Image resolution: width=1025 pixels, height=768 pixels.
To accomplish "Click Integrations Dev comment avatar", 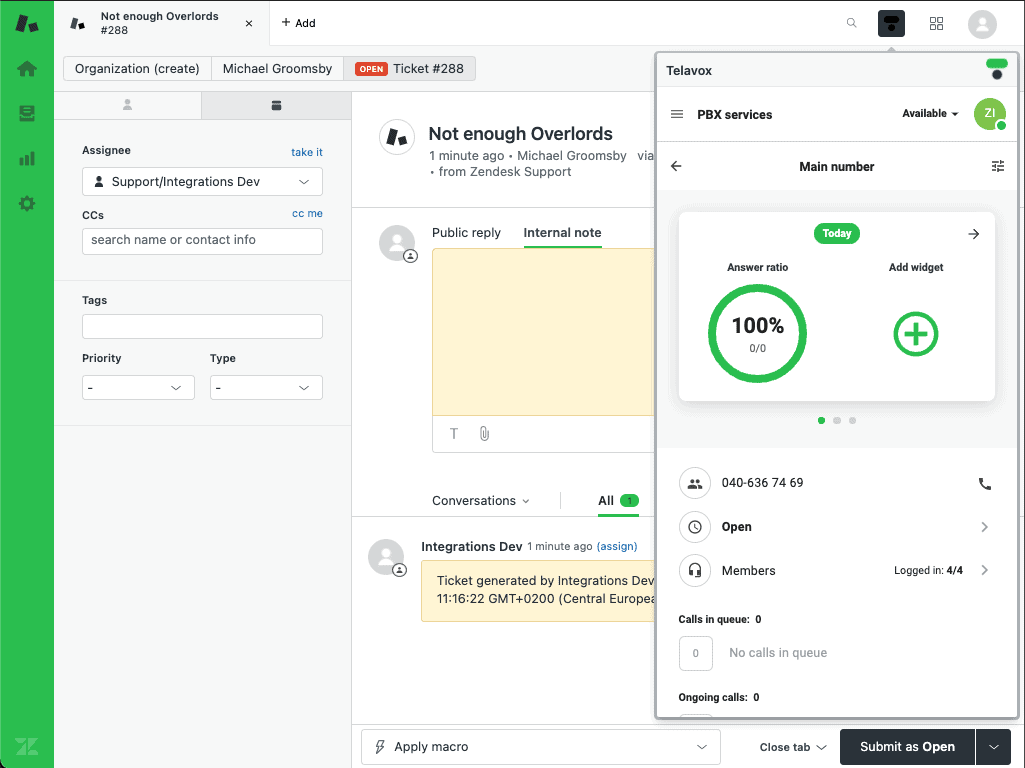I will tap(386, 557).
